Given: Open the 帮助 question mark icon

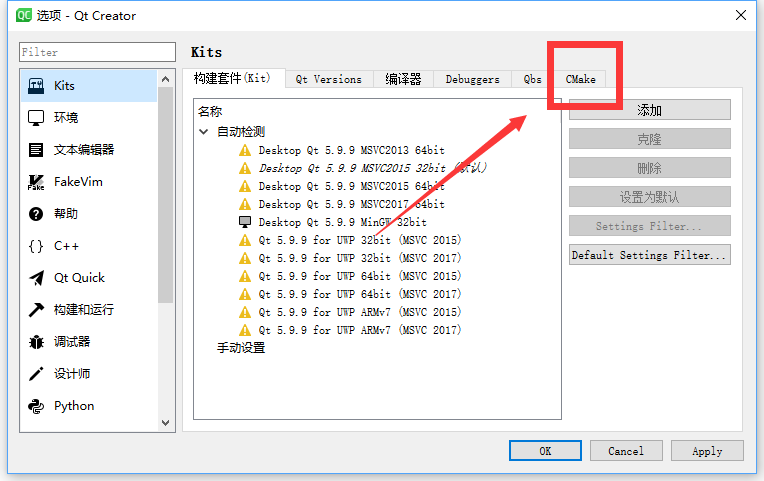Looking at the screenshot, I should pyautogui.click(x=36, y=214).
